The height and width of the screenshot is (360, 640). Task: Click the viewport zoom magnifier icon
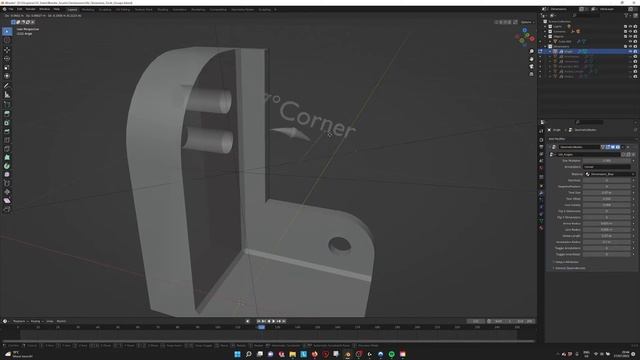coord(531,52)
